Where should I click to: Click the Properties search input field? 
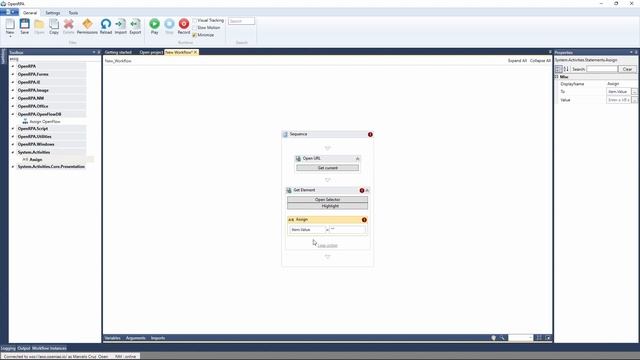[x=602, y=69]
